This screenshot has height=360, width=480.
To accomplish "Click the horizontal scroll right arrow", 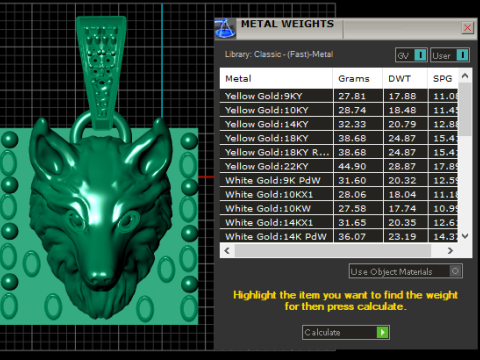I will coord(450,250).
